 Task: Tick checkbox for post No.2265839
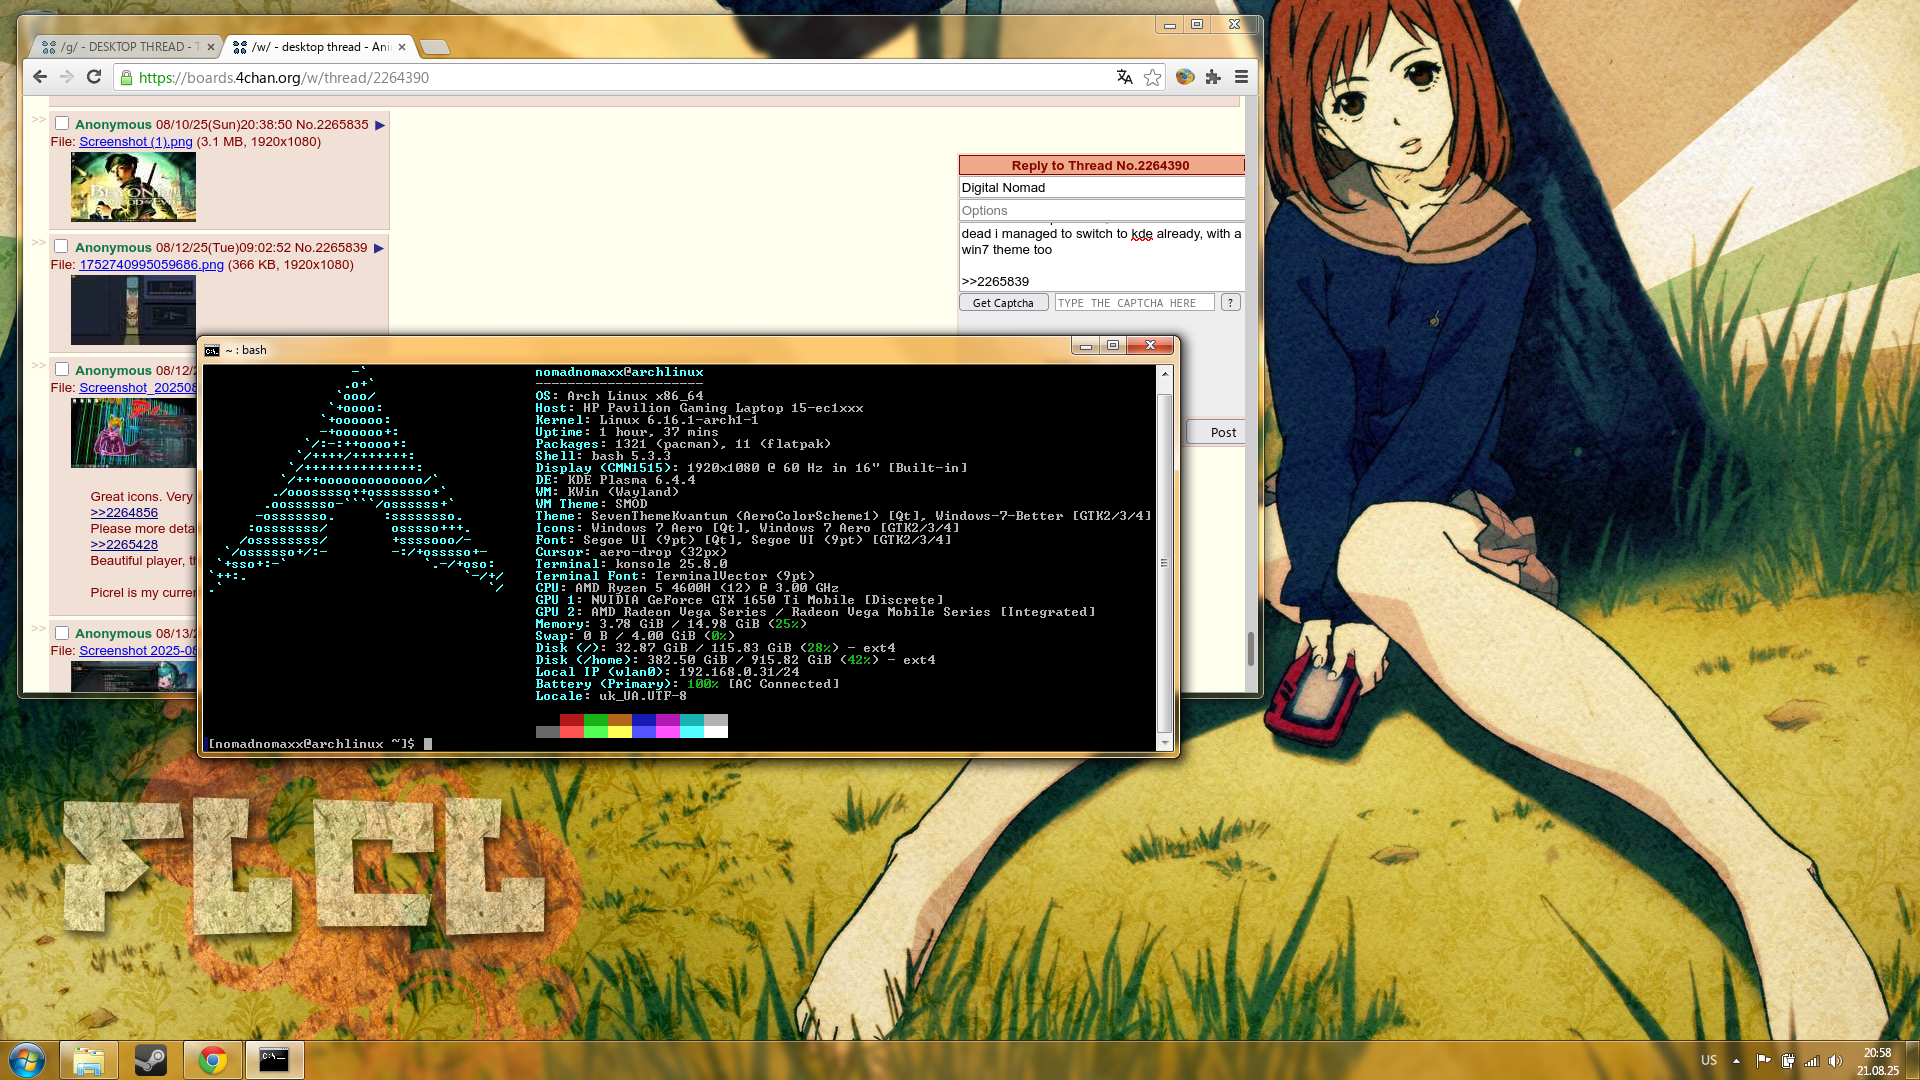[x=62, y=247]
